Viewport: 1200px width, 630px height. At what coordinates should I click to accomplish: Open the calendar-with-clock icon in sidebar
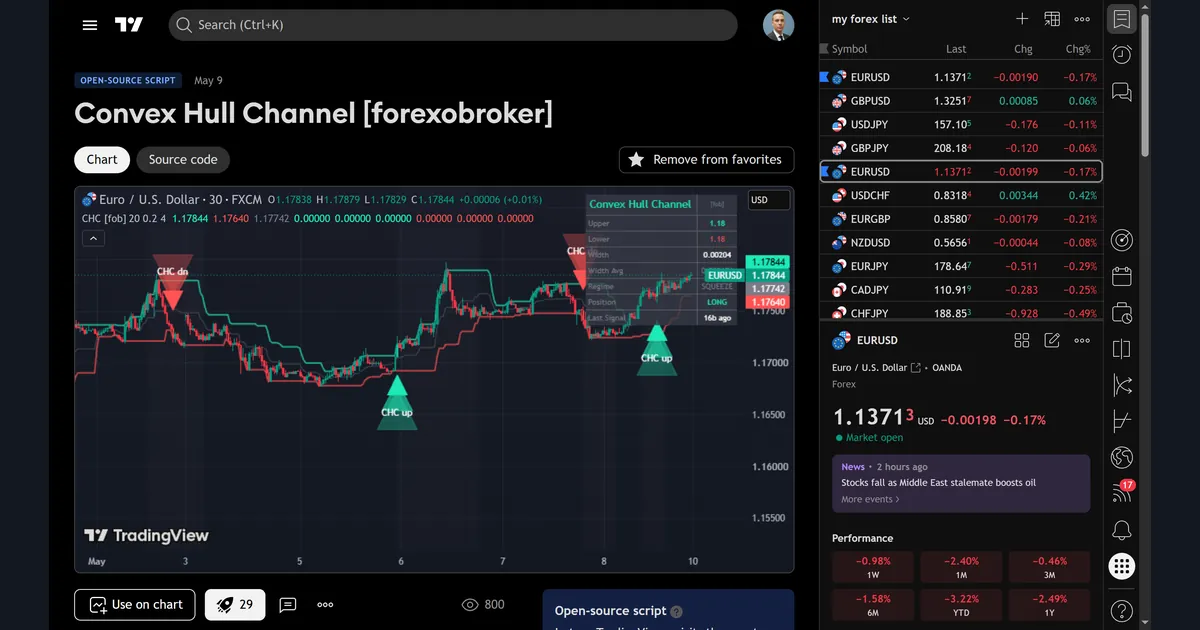pyautogui.click(x=1122, y=313)
